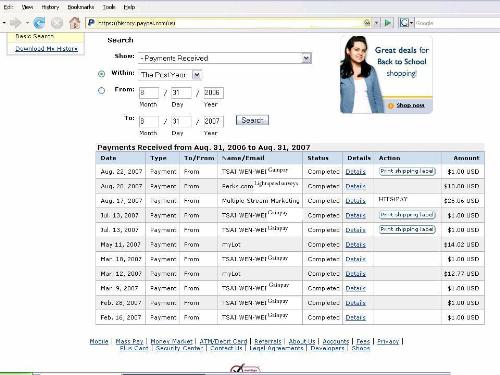The height and width of the screenshot is (375, 500).
Task: Click the Stop loading icon
Action: pyautogui.click(x=57, y=23)
